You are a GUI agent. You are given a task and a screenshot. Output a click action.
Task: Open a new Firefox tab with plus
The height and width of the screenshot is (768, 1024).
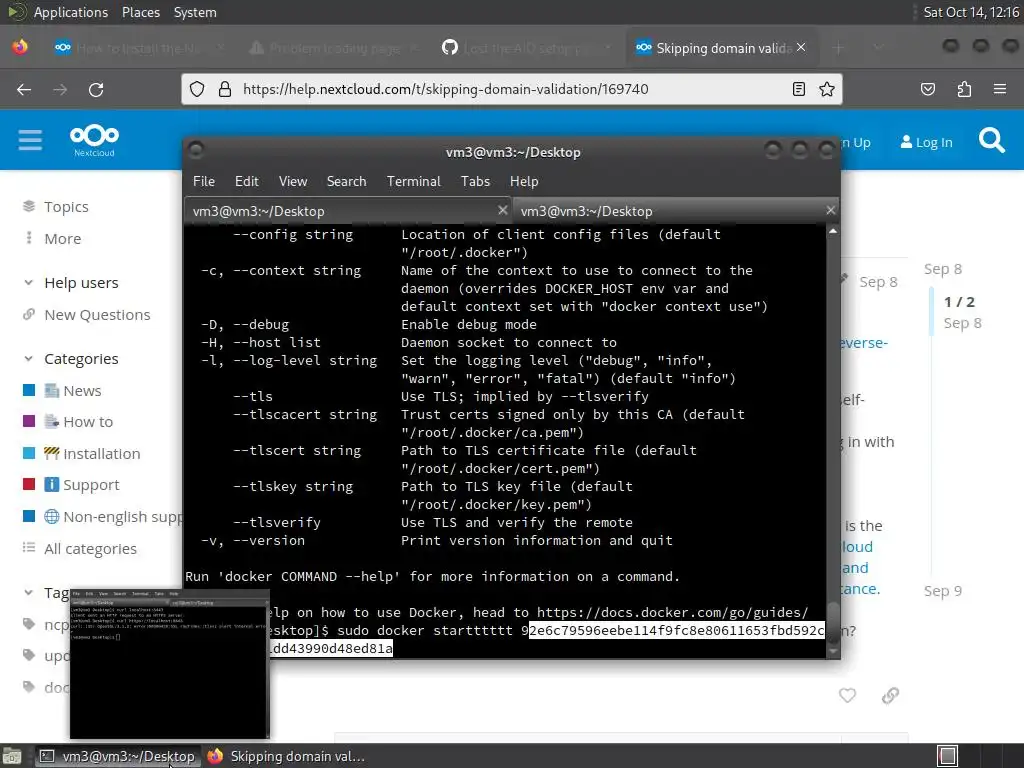pyautogui.click(x=839, y=48)
